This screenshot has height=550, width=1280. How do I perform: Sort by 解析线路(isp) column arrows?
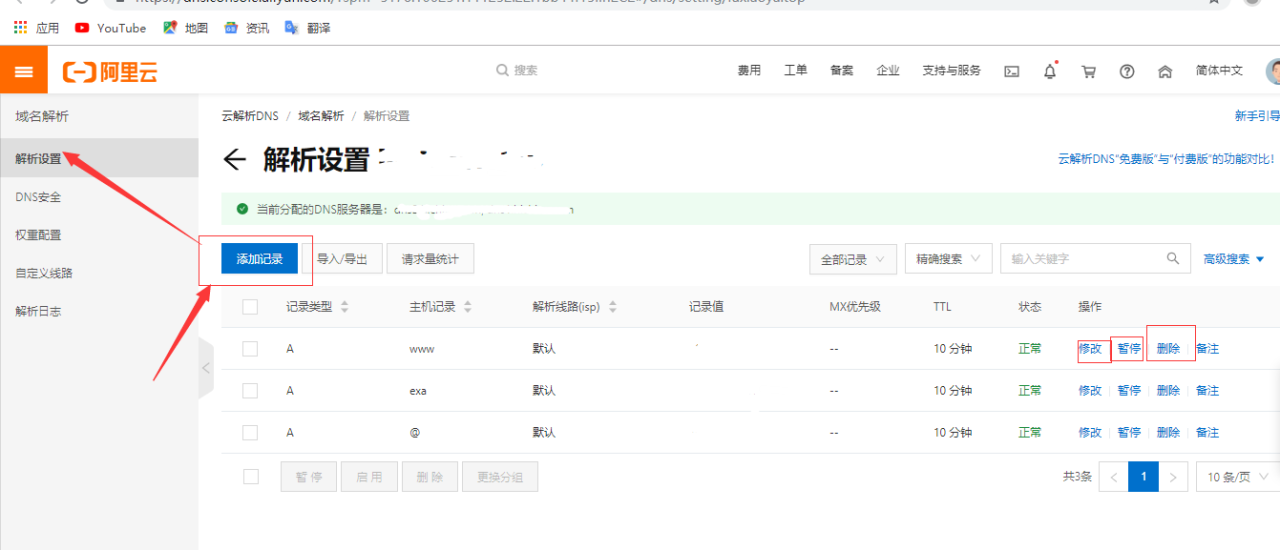(612, 307)
